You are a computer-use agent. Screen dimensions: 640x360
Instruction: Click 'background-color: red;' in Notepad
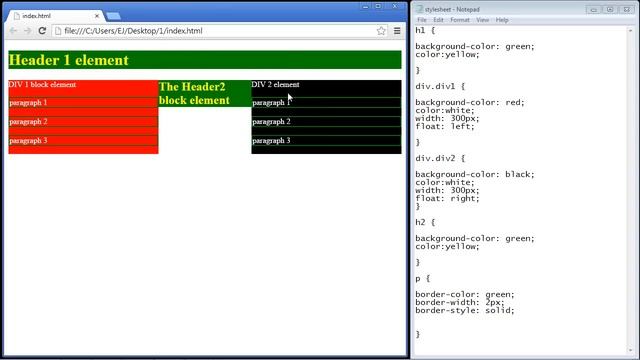pyautogui.click(x=470, y=102)
